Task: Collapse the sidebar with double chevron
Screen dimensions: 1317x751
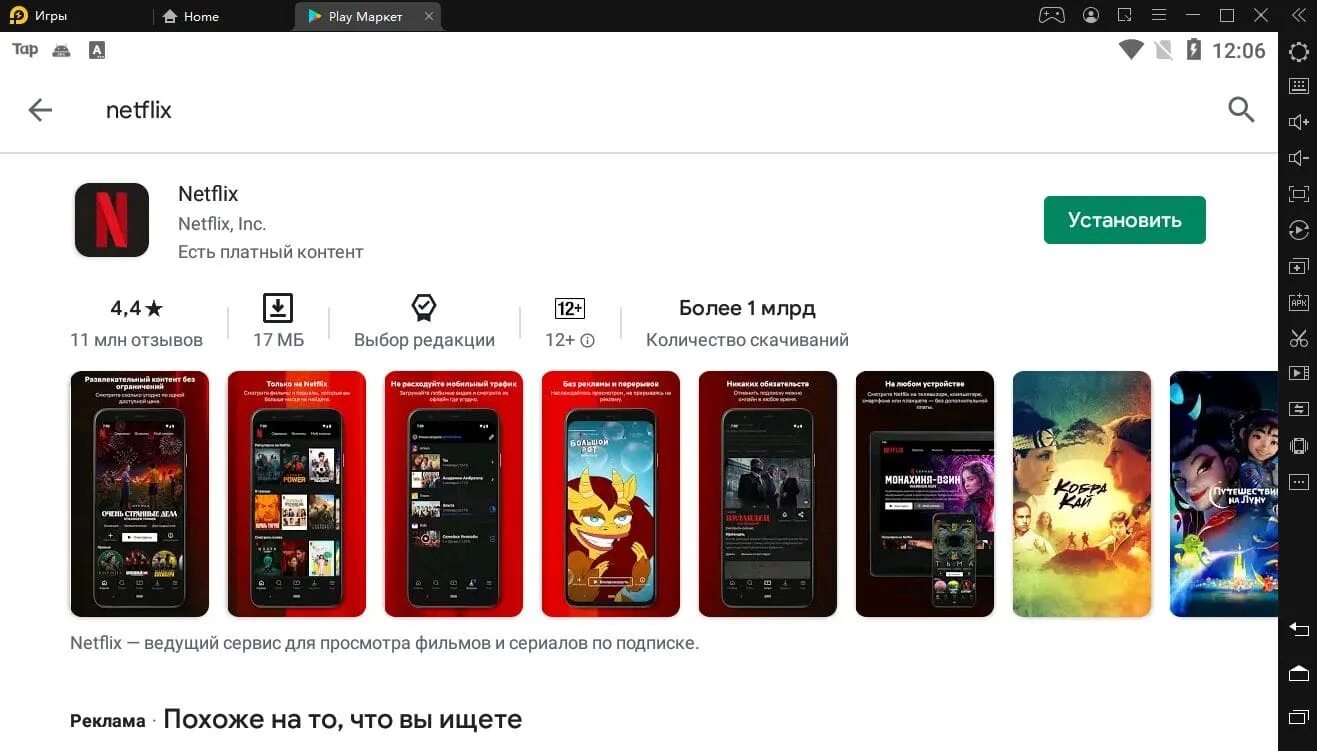Action: (1298, 15)
